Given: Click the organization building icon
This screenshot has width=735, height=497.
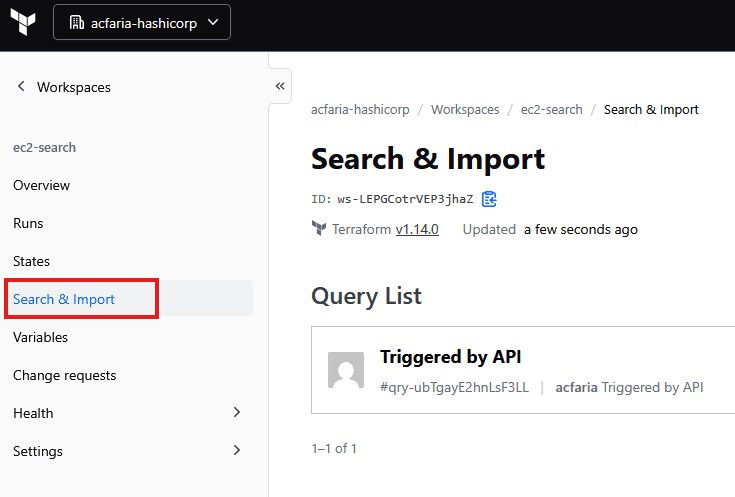Looking at the screenshot, I should tap(77, 22).
